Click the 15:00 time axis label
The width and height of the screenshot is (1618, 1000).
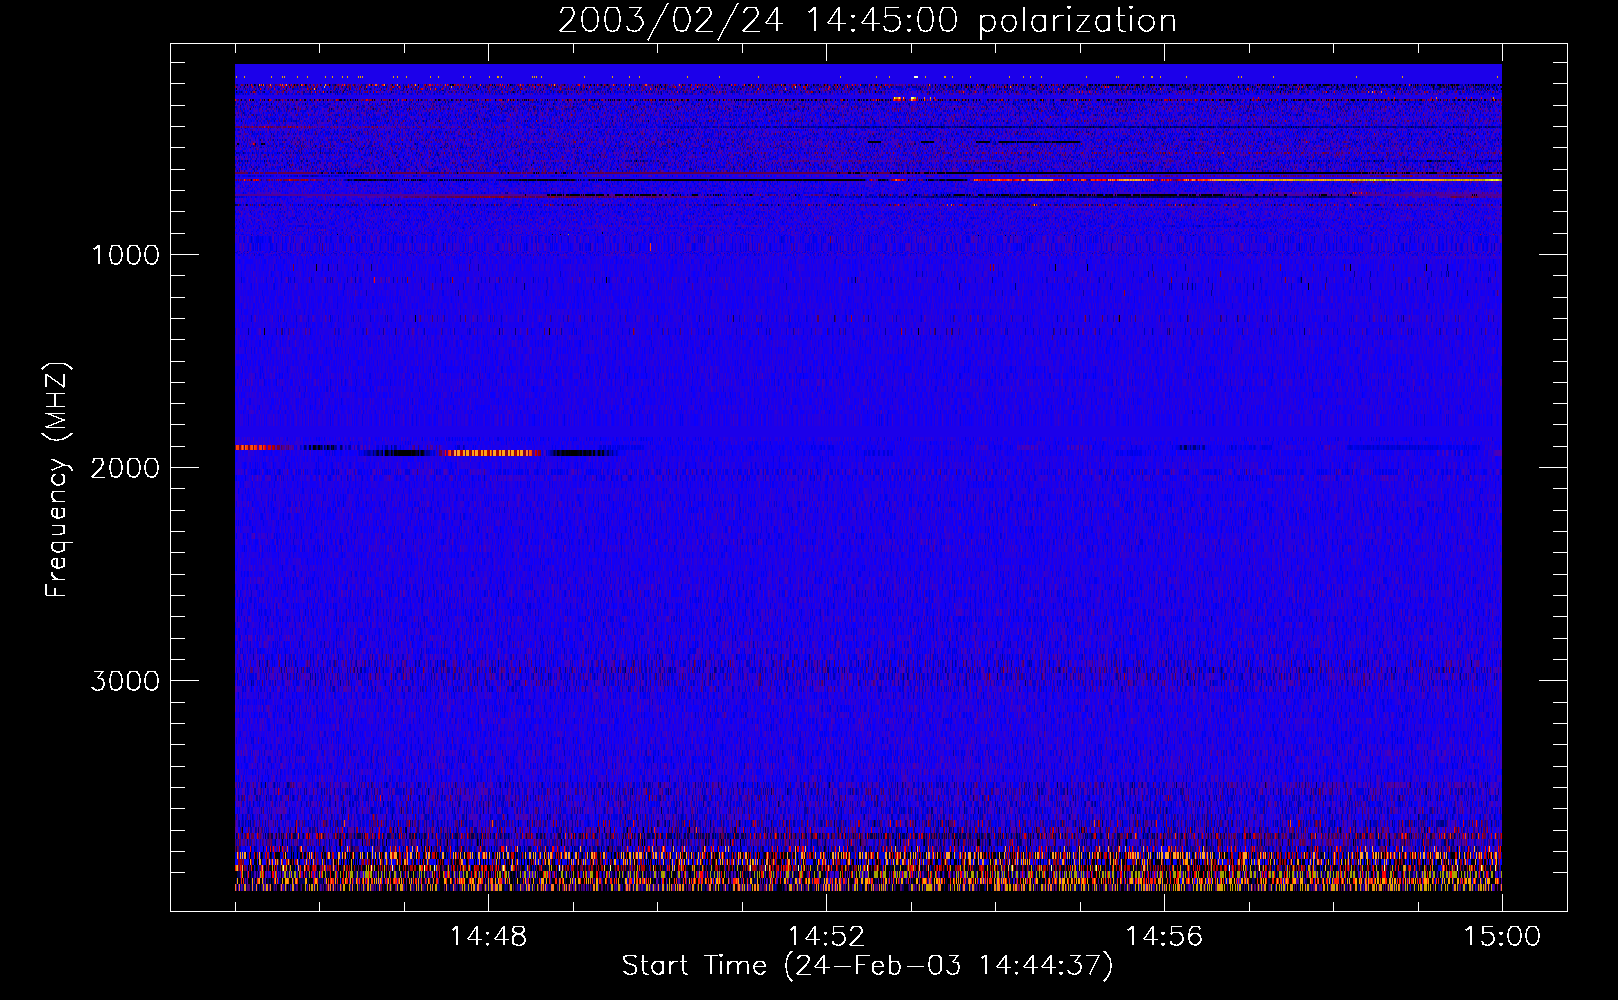[1502, 937]
